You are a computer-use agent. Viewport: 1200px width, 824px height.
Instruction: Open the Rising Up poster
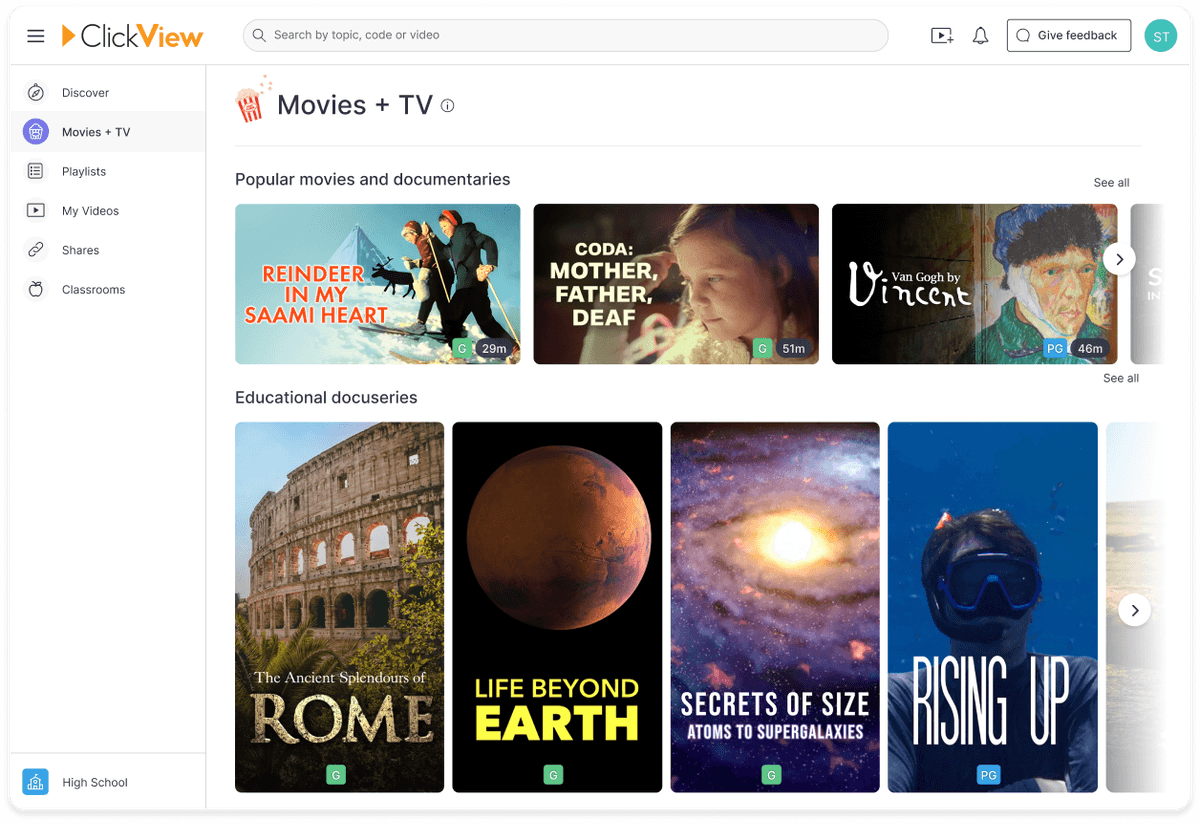tap(993, 607)
